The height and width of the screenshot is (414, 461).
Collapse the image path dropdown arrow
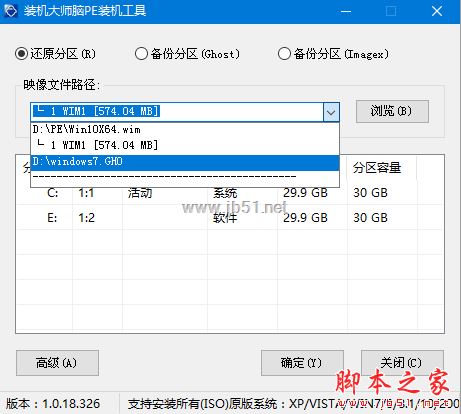[x=331, y=112]
